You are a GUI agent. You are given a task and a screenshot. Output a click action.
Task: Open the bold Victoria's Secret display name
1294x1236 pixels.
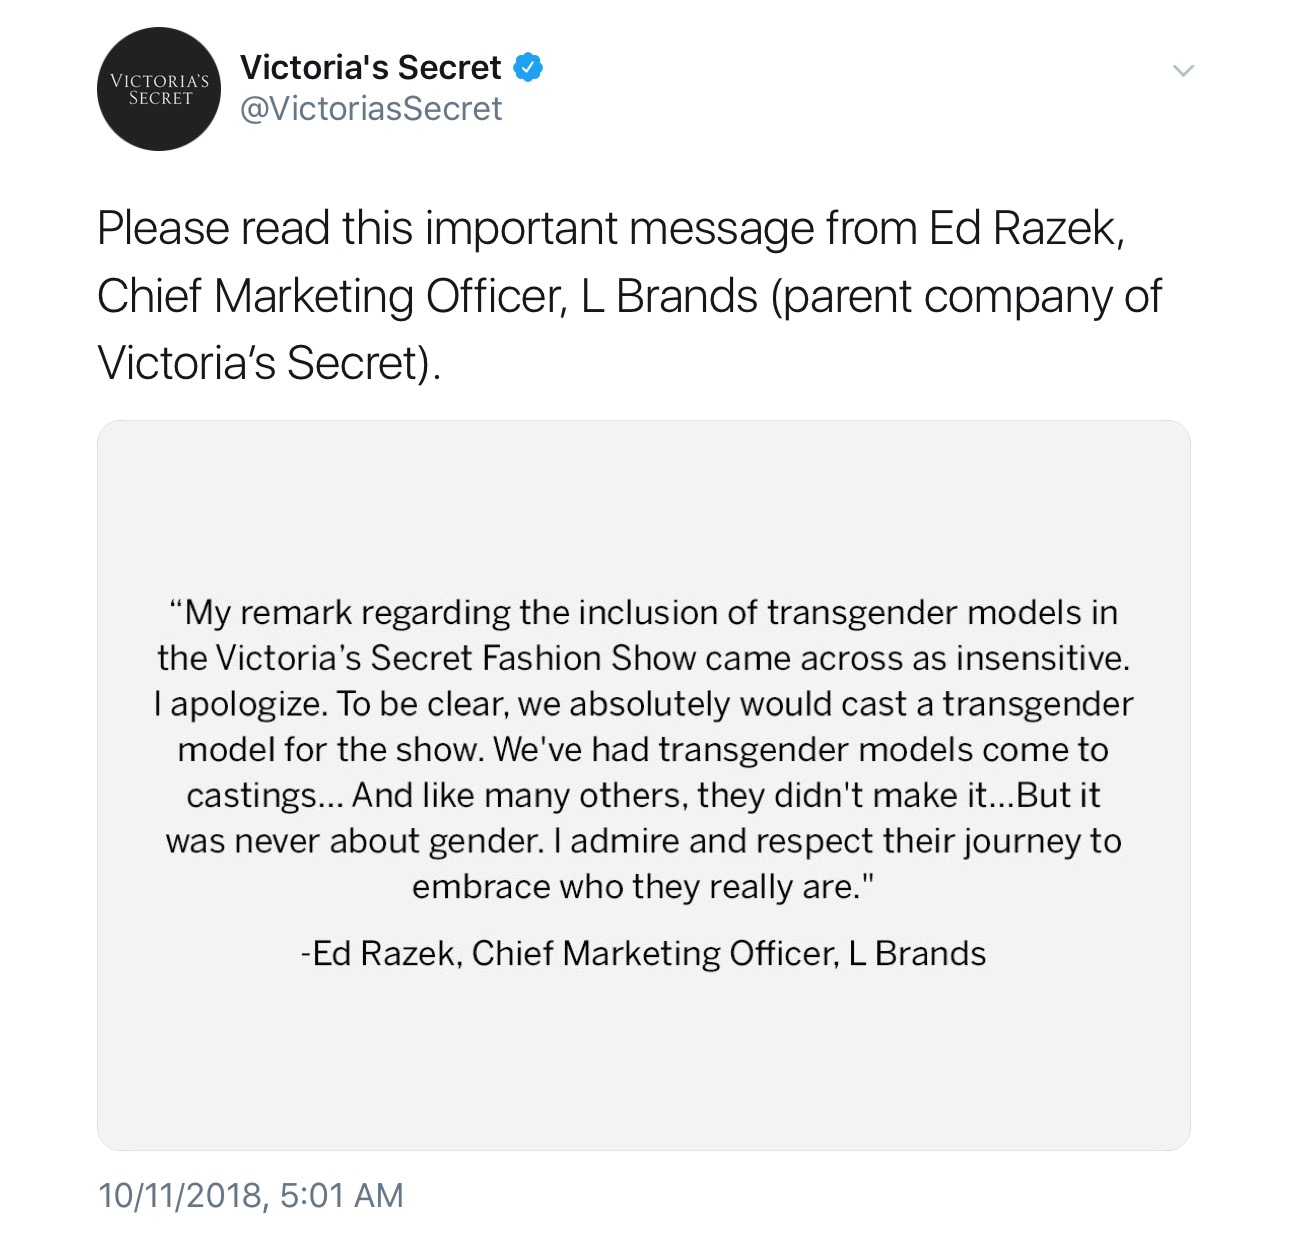(x=371, y=67)
